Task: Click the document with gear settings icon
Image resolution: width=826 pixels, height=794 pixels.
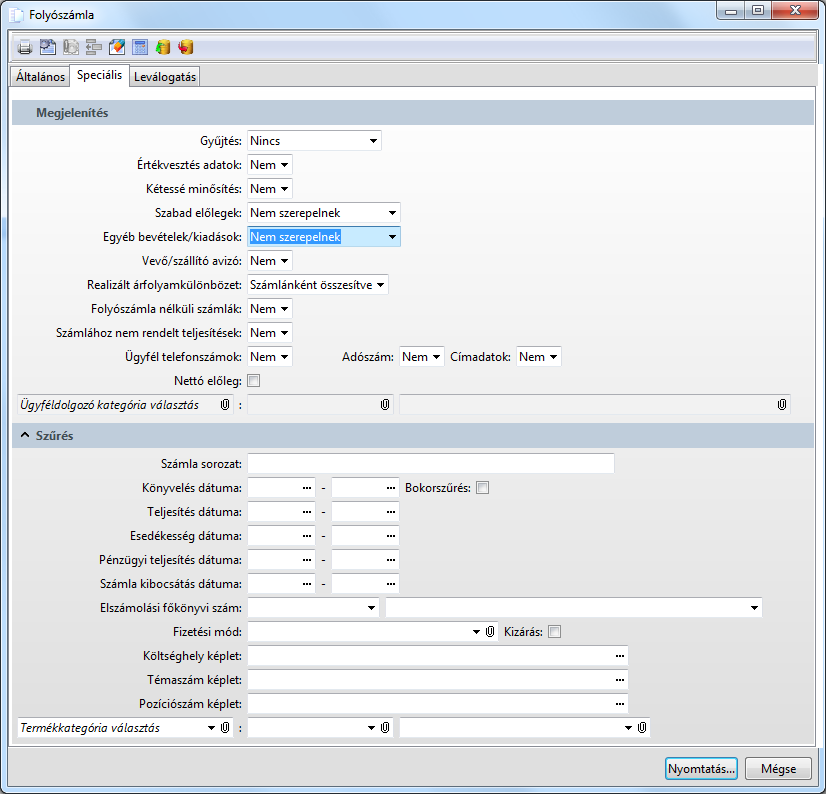Action: [48, 47]
